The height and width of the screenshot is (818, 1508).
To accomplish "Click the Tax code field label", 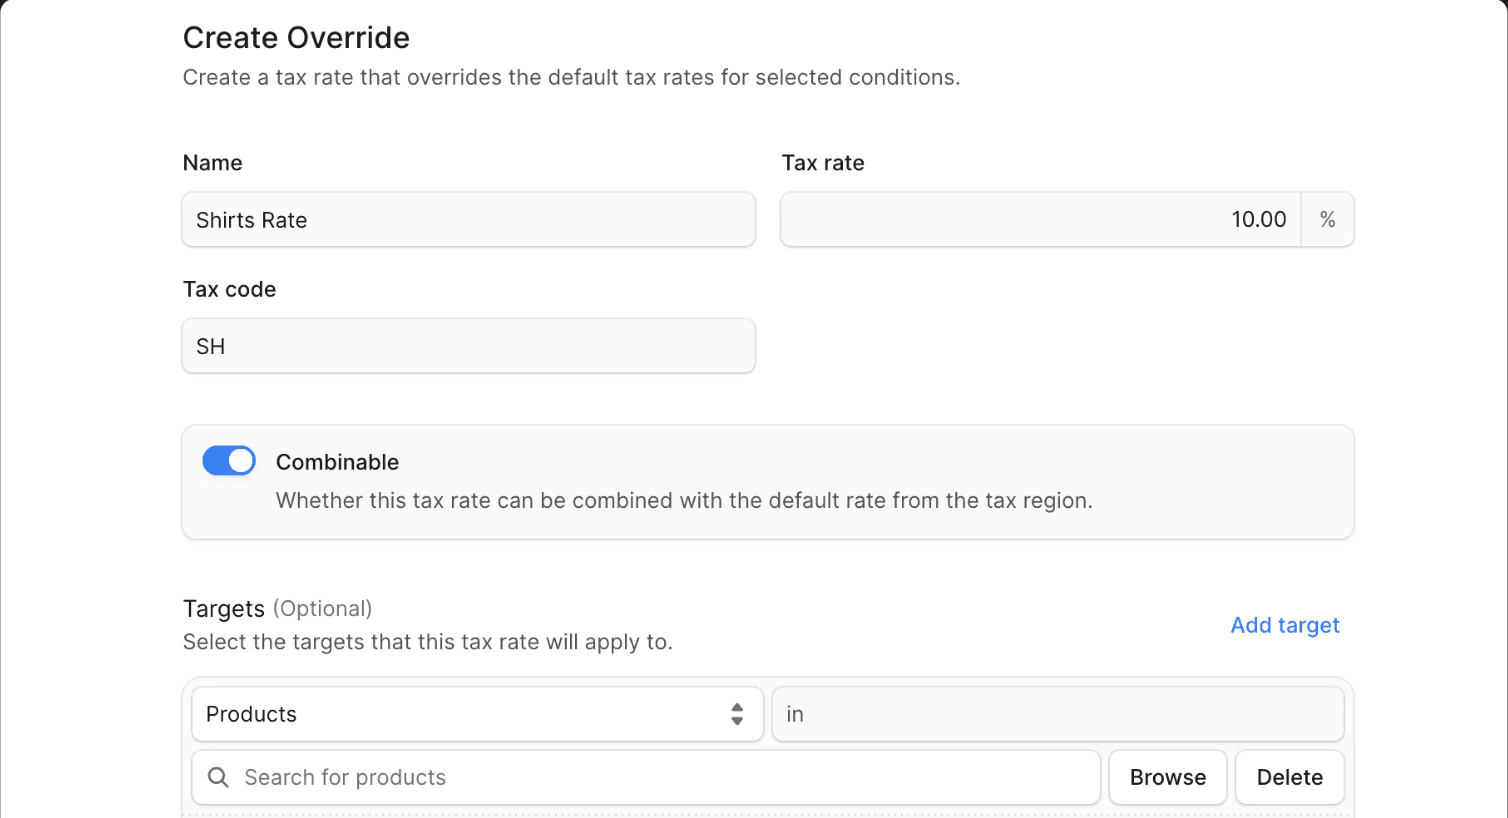I will point(229,289).
